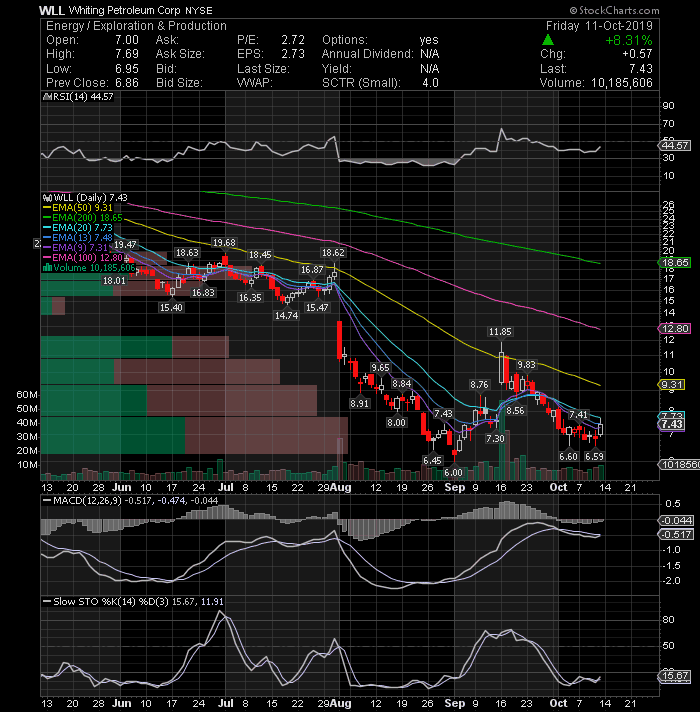Click the 9.83 price label in September
Image resolution: width=700 pixels, height=712 pixels.
527,364
